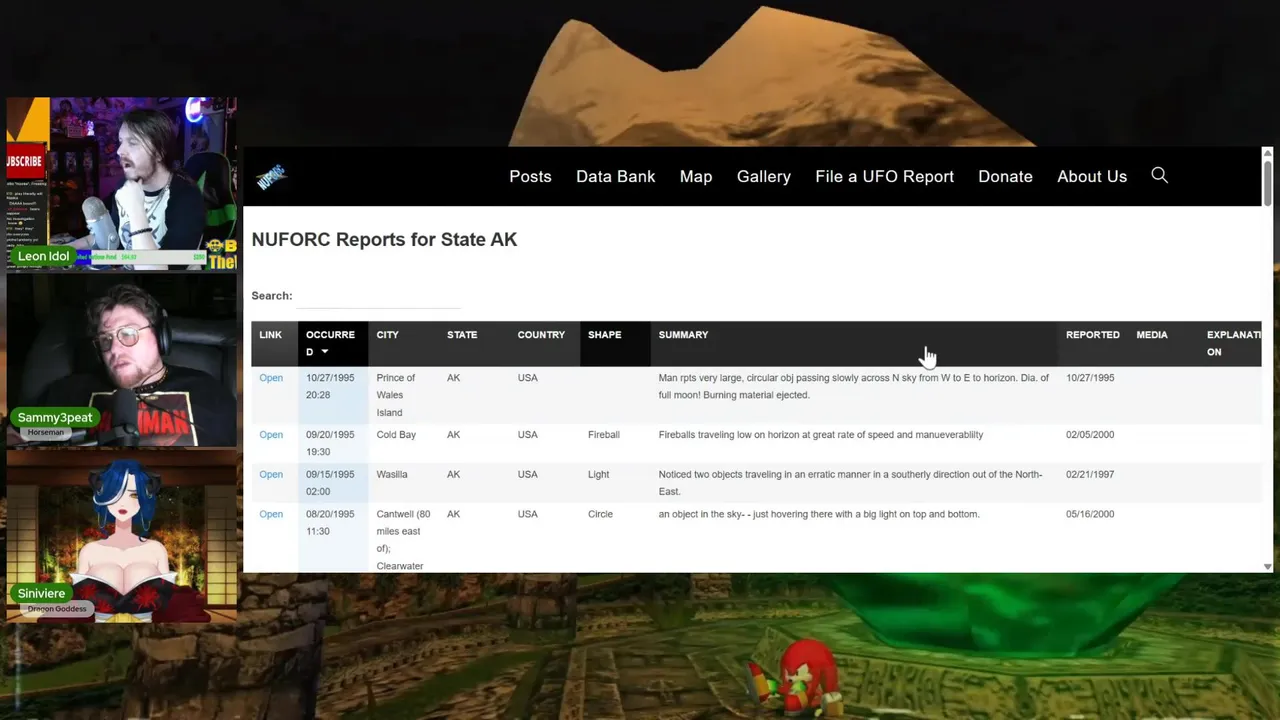Image resolution: width=1280 pixels, height=720 pixels.
Task: Click the Leon Idol webcam feed
Action: (121, 184)
